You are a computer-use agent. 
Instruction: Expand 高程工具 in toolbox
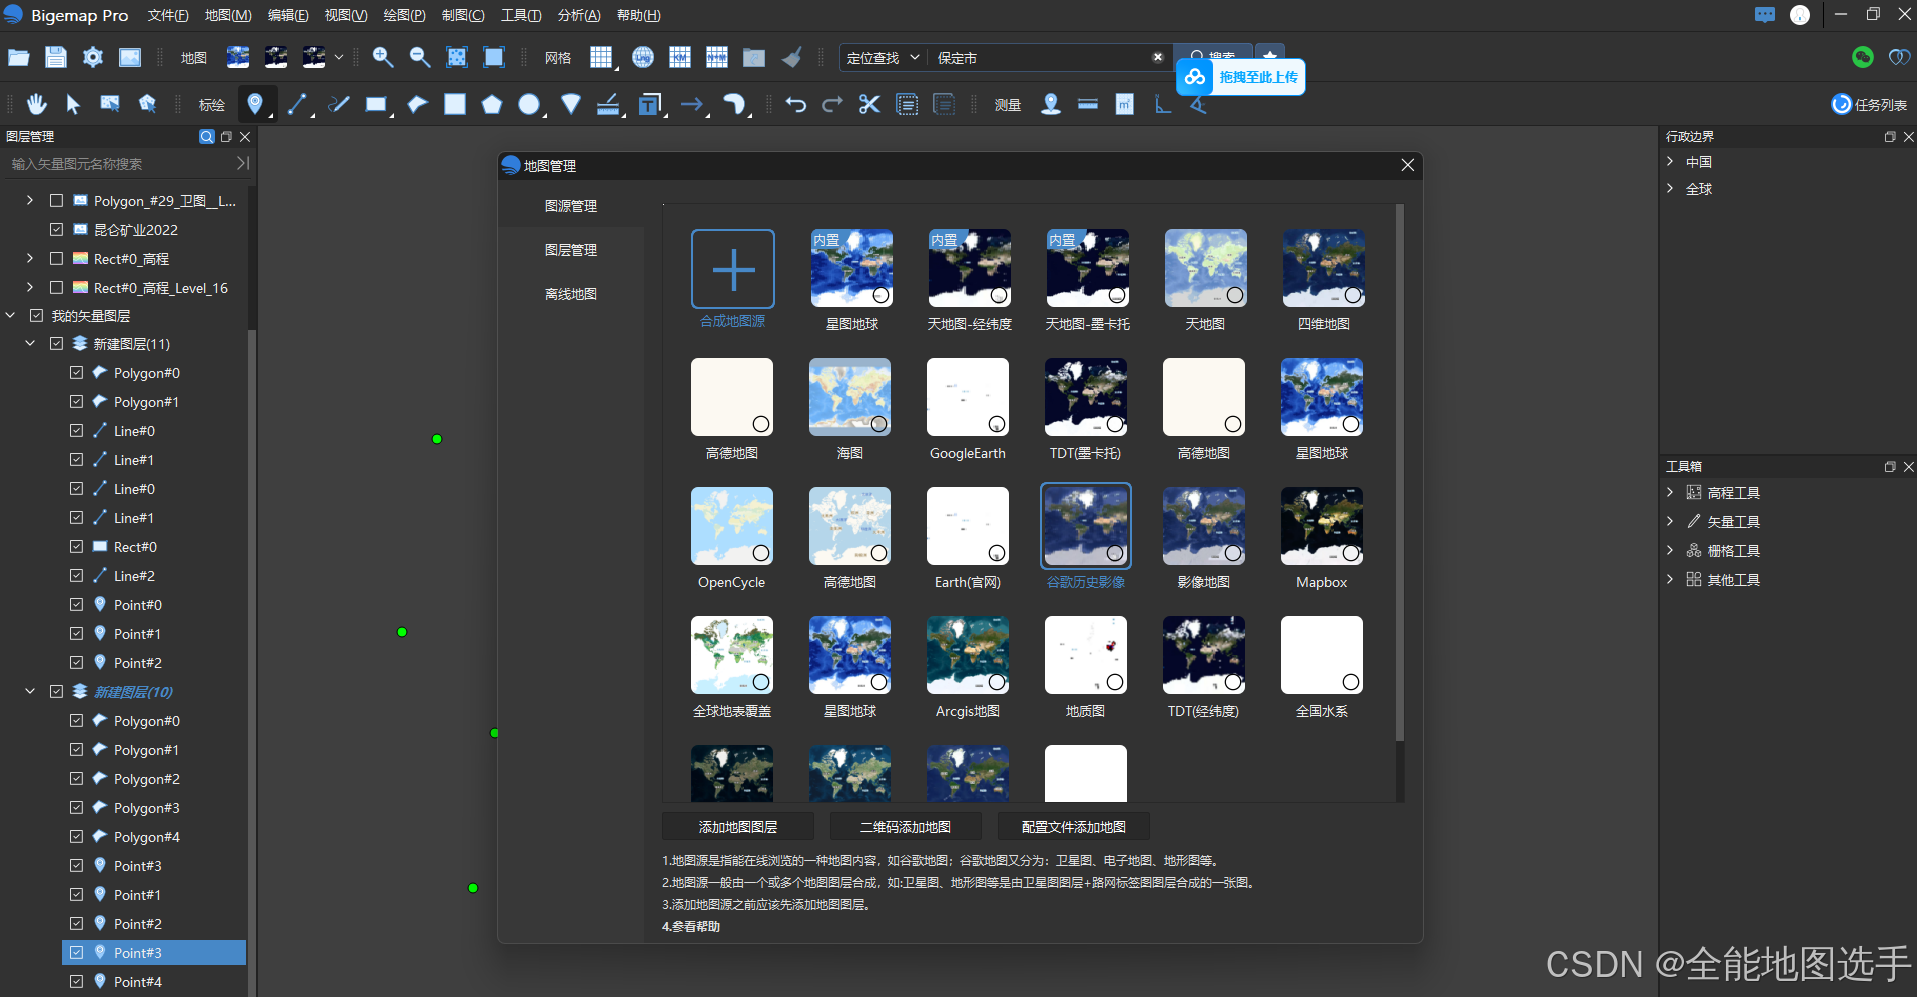(x=1670, y=492)
